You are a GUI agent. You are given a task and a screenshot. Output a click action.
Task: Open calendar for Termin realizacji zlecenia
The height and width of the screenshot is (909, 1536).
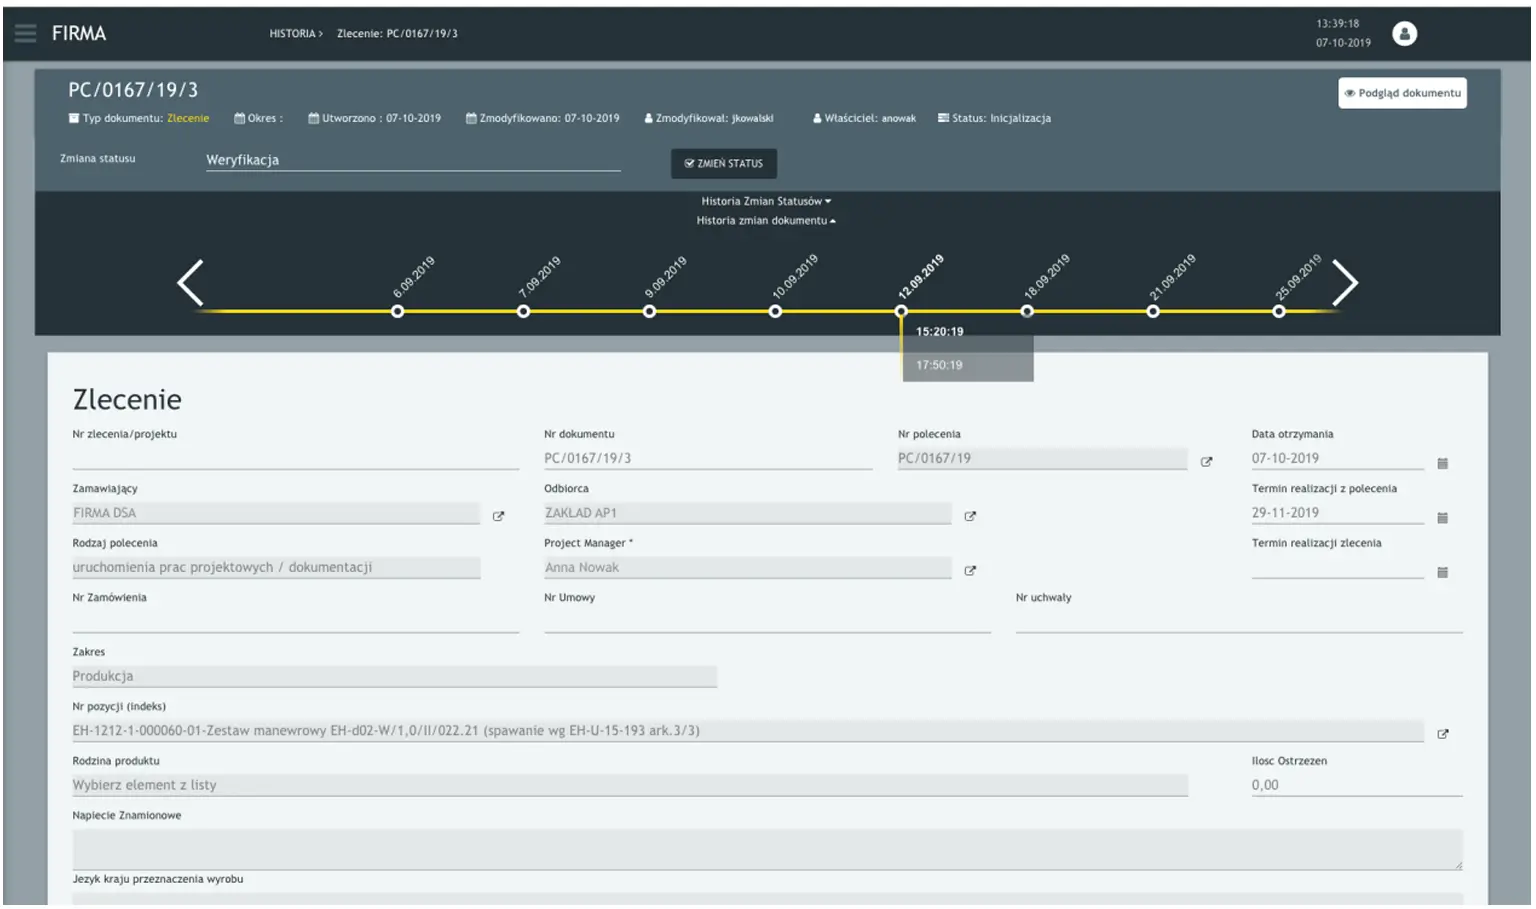pos(1442,572)
